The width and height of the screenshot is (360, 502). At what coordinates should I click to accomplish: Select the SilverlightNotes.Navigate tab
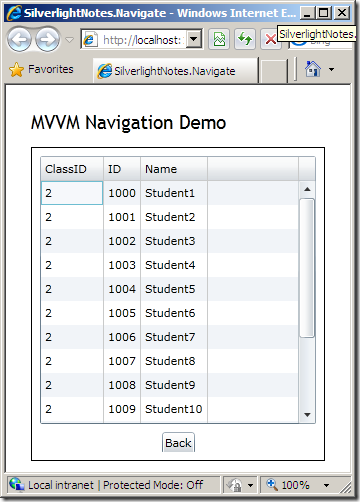(x=176, y=71)
